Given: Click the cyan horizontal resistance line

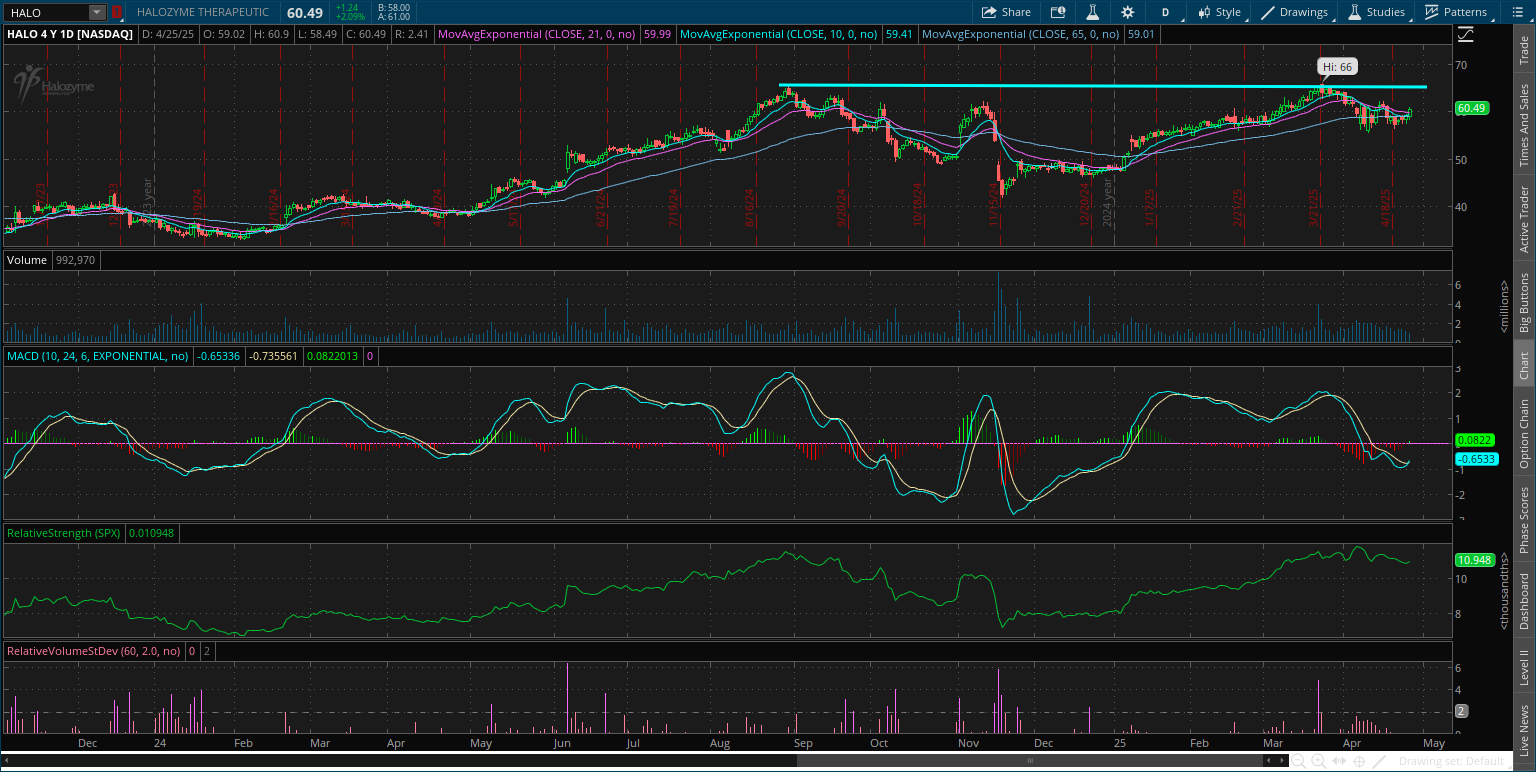Looking at the screenshot, I should pos(1102,87).
